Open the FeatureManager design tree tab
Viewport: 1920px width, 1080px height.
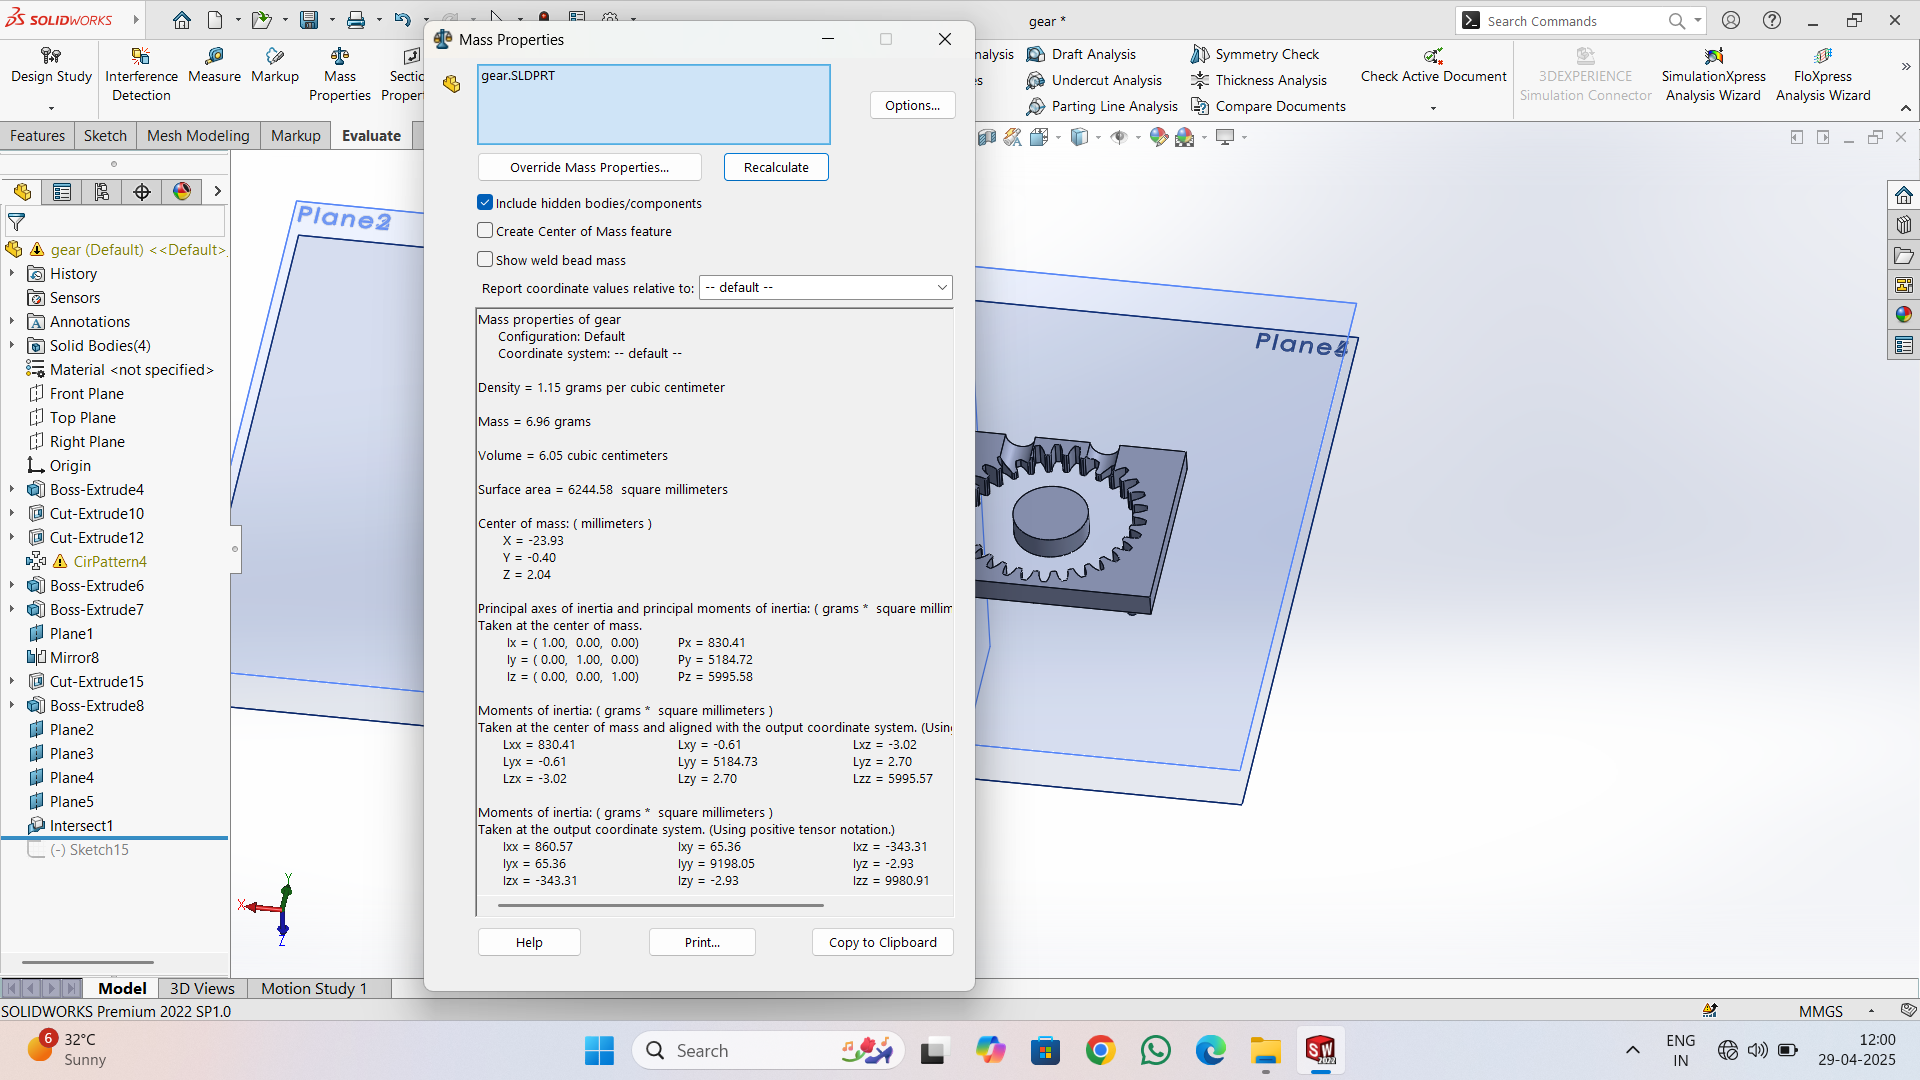[22, 192]
